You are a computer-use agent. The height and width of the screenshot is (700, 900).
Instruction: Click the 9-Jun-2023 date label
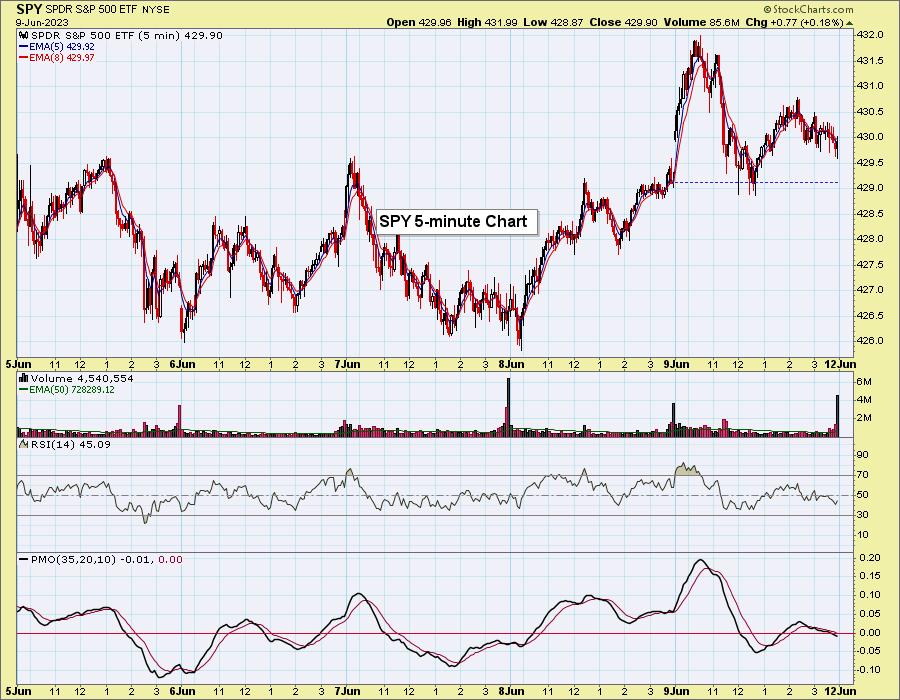coord(42,22)
